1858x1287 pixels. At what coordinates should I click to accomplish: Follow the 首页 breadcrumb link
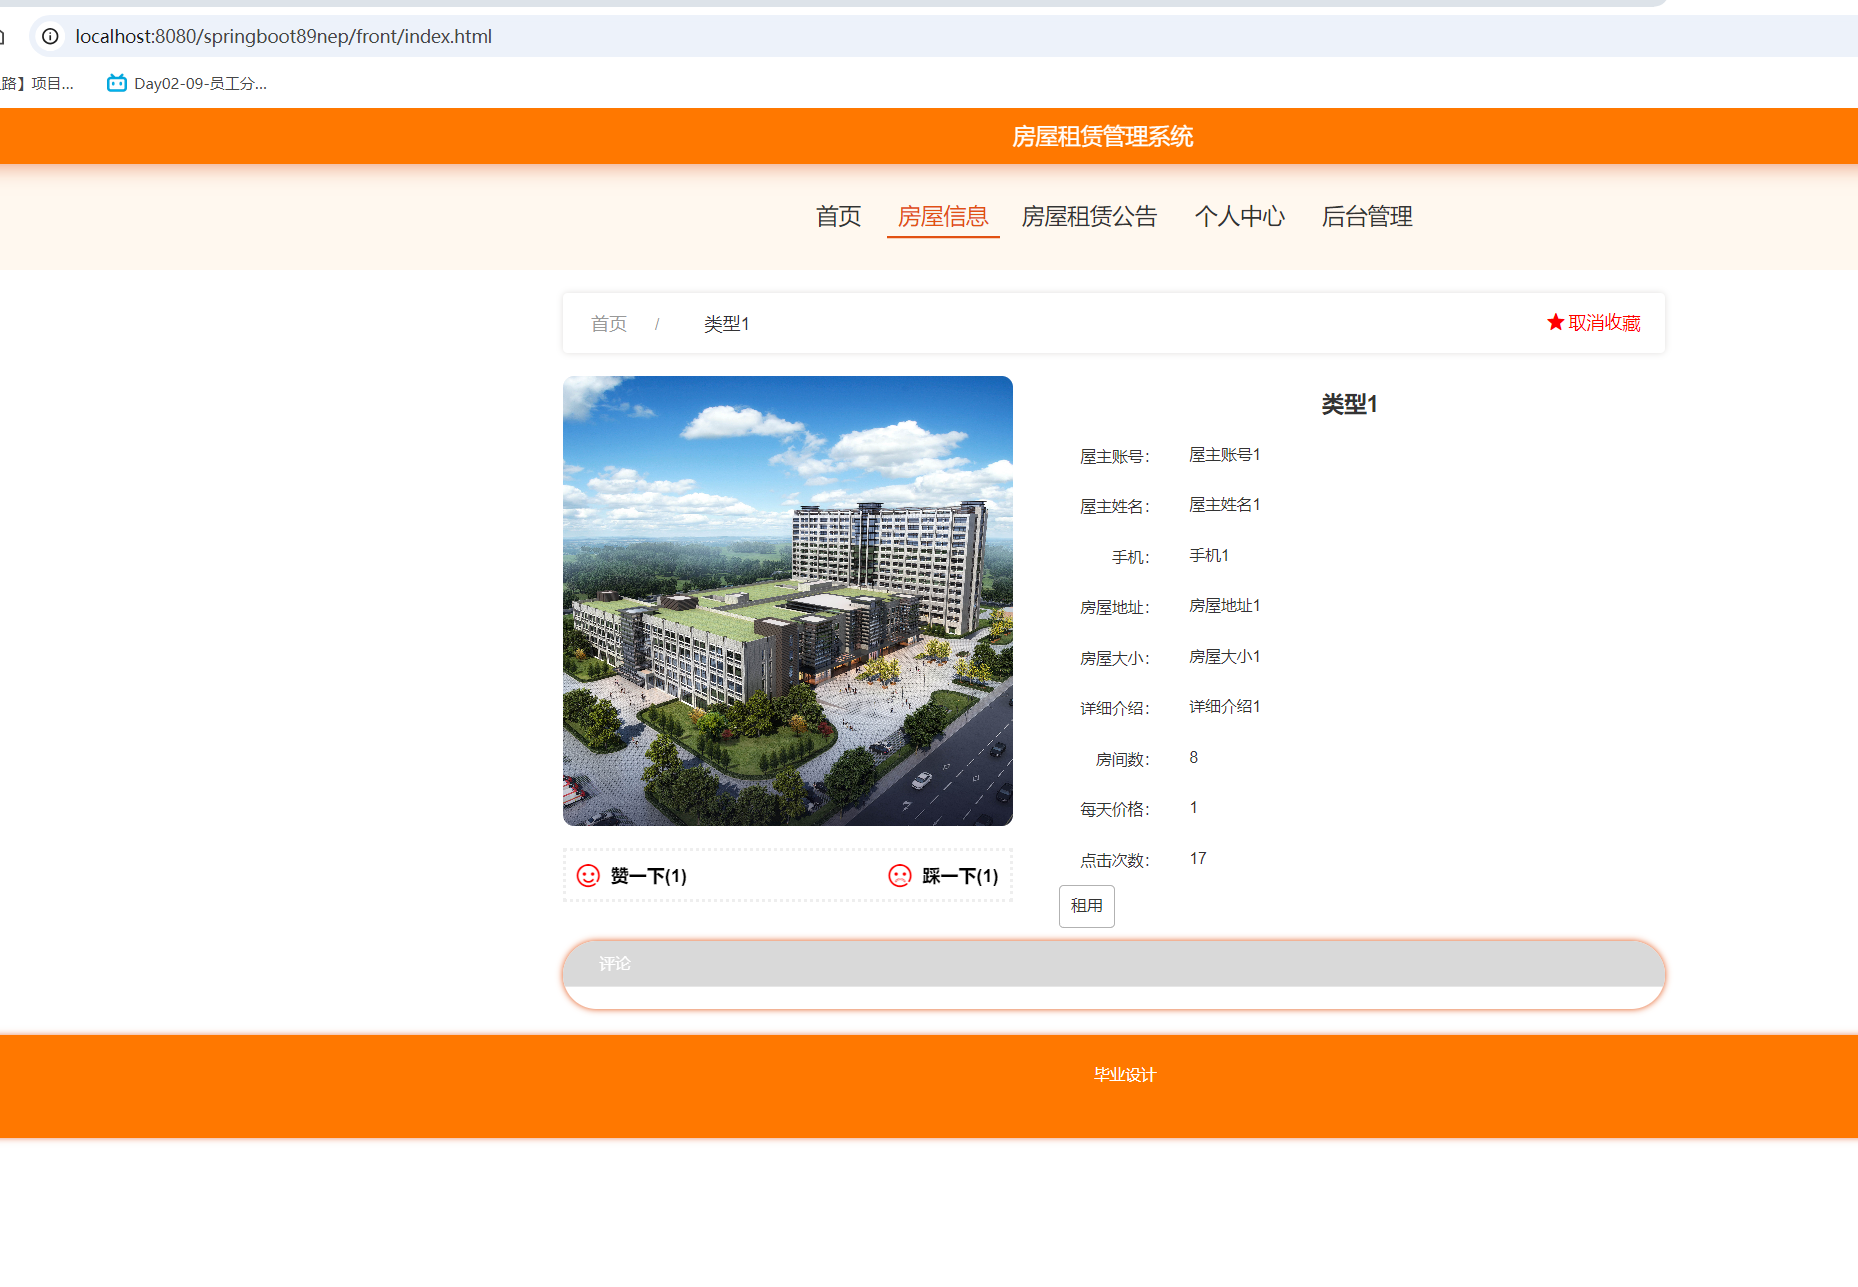tap(609, 323)
